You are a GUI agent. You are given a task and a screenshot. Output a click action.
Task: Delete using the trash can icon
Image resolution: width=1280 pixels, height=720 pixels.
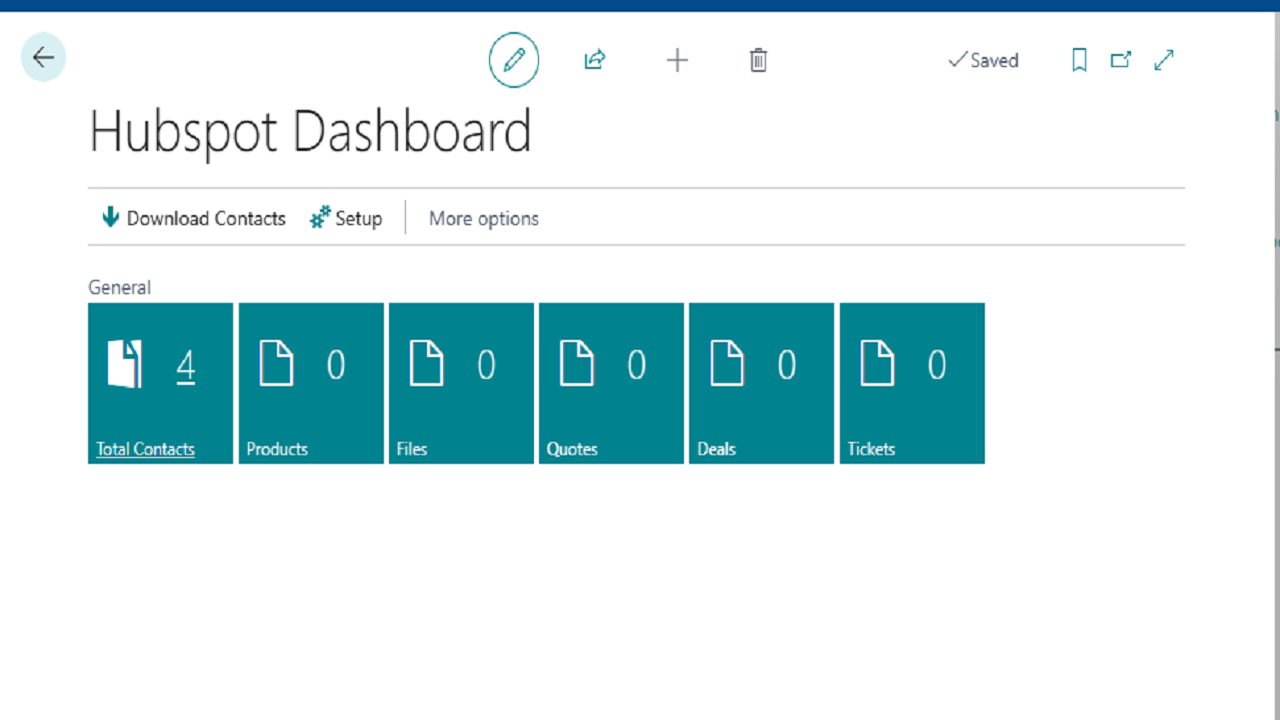pos(758,60)
